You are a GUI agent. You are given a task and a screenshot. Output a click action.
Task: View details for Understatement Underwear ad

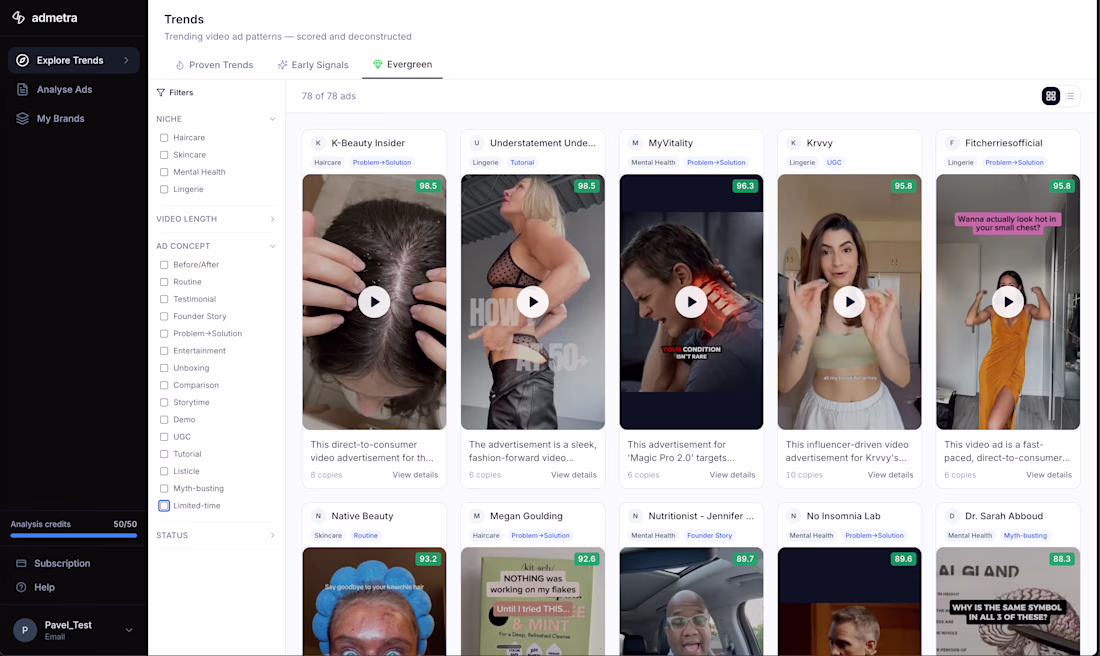tap(574, 475)
